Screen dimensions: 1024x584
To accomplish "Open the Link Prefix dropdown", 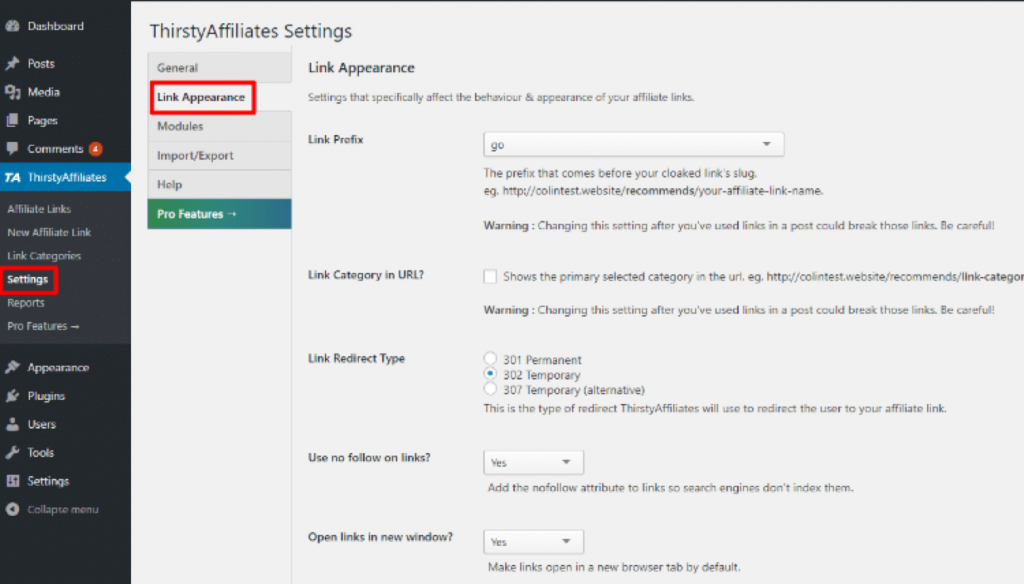I will click(x=633, y=144).
